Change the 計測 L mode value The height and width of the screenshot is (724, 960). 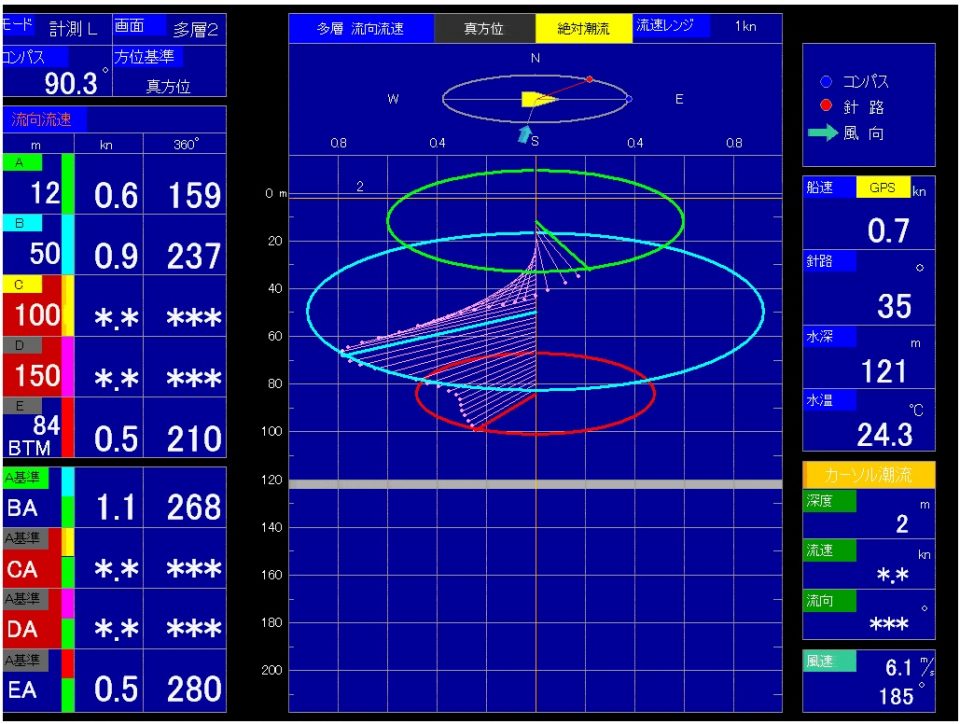click(x=73, y=29)
